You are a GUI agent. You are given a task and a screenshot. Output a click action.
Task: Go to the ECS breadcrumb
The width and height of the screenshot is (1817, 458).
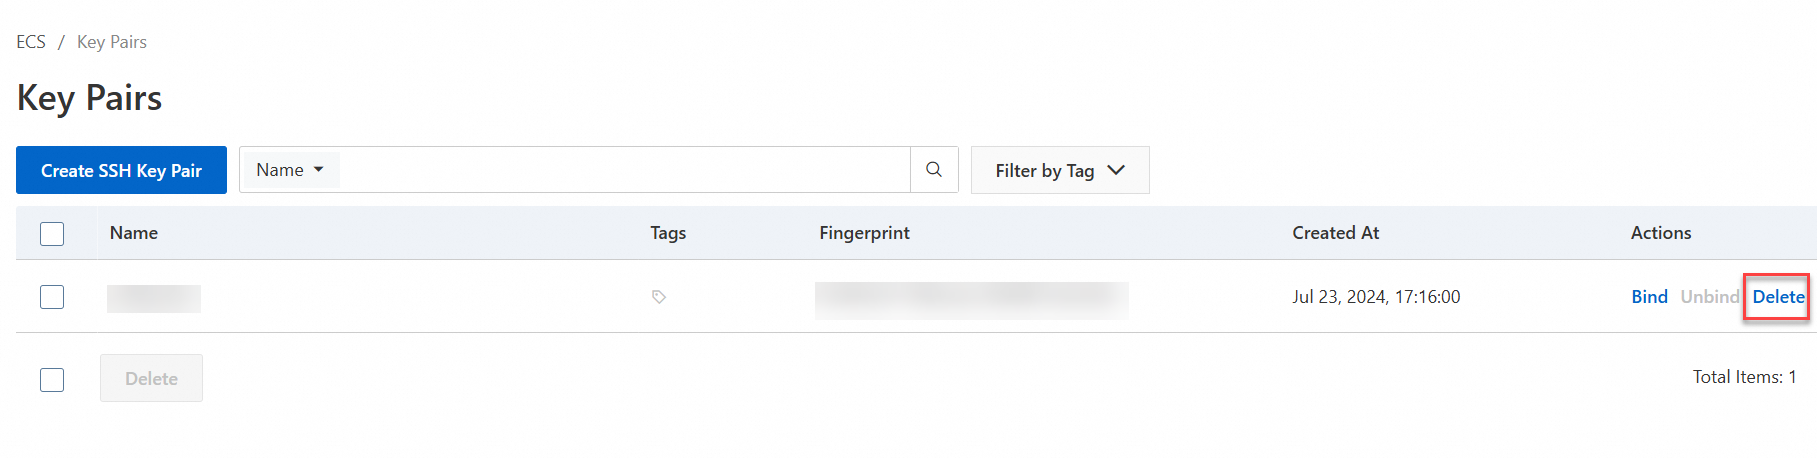coord(31,42)
